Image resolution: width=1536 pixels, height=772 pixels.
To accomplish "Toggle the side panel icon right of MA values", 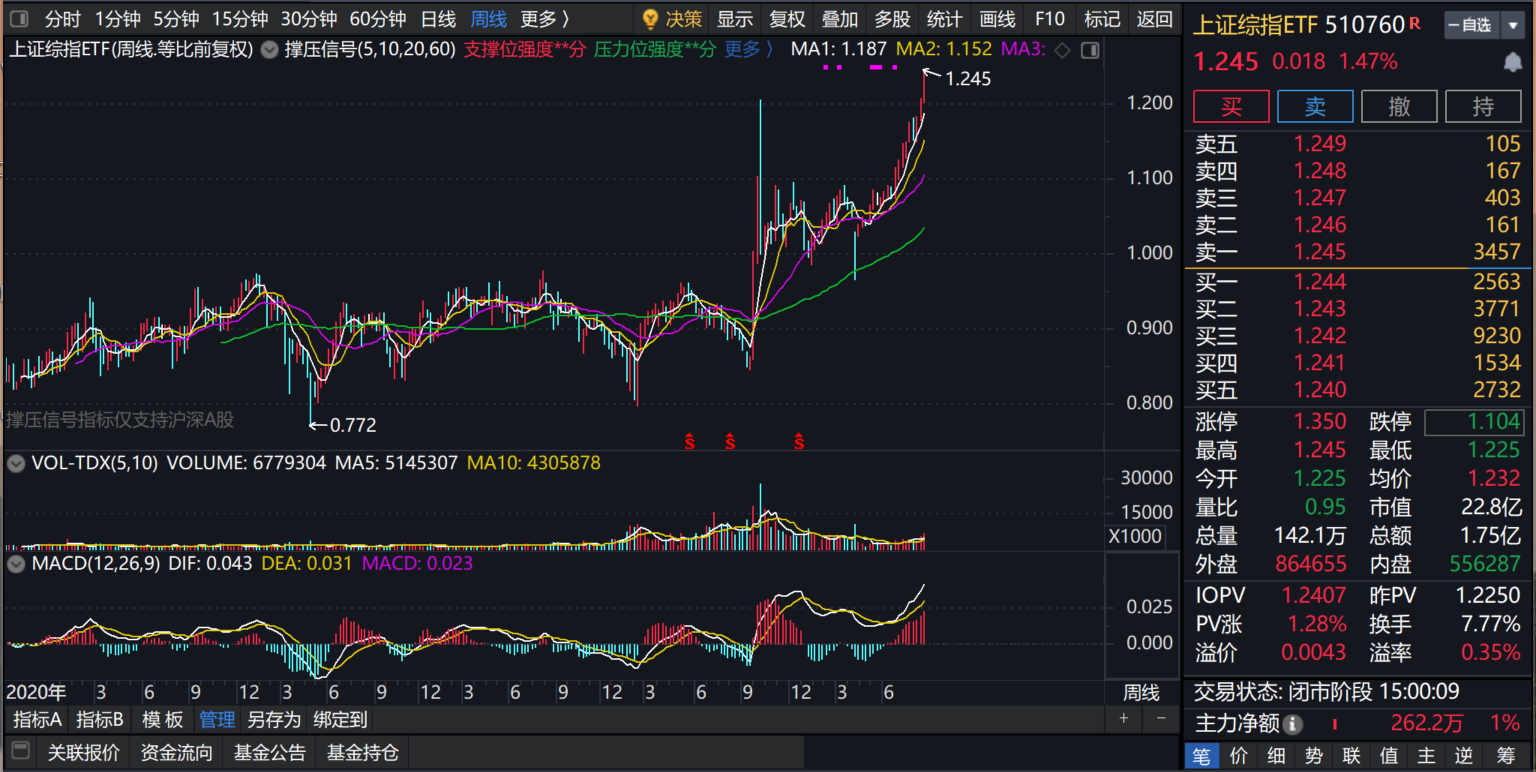I will (x=1090, y=50).
